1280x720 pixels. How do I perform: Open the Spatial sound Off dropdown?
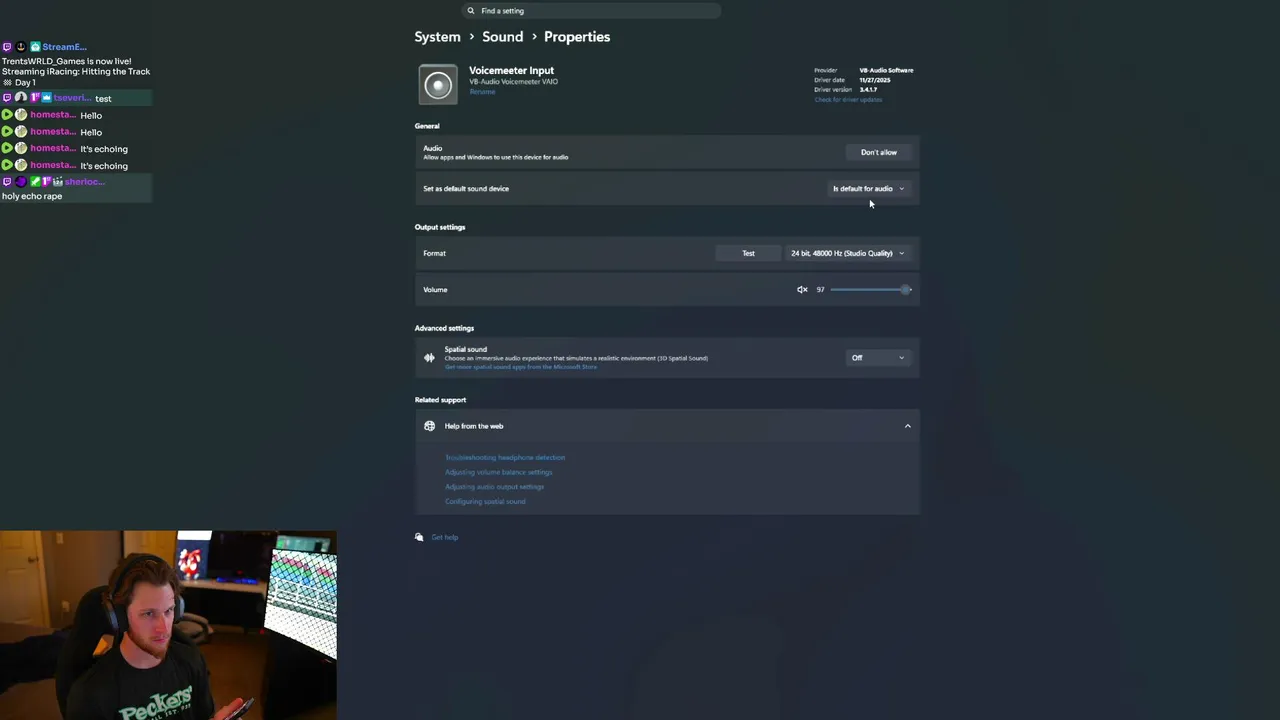click(x=878, y=358)
